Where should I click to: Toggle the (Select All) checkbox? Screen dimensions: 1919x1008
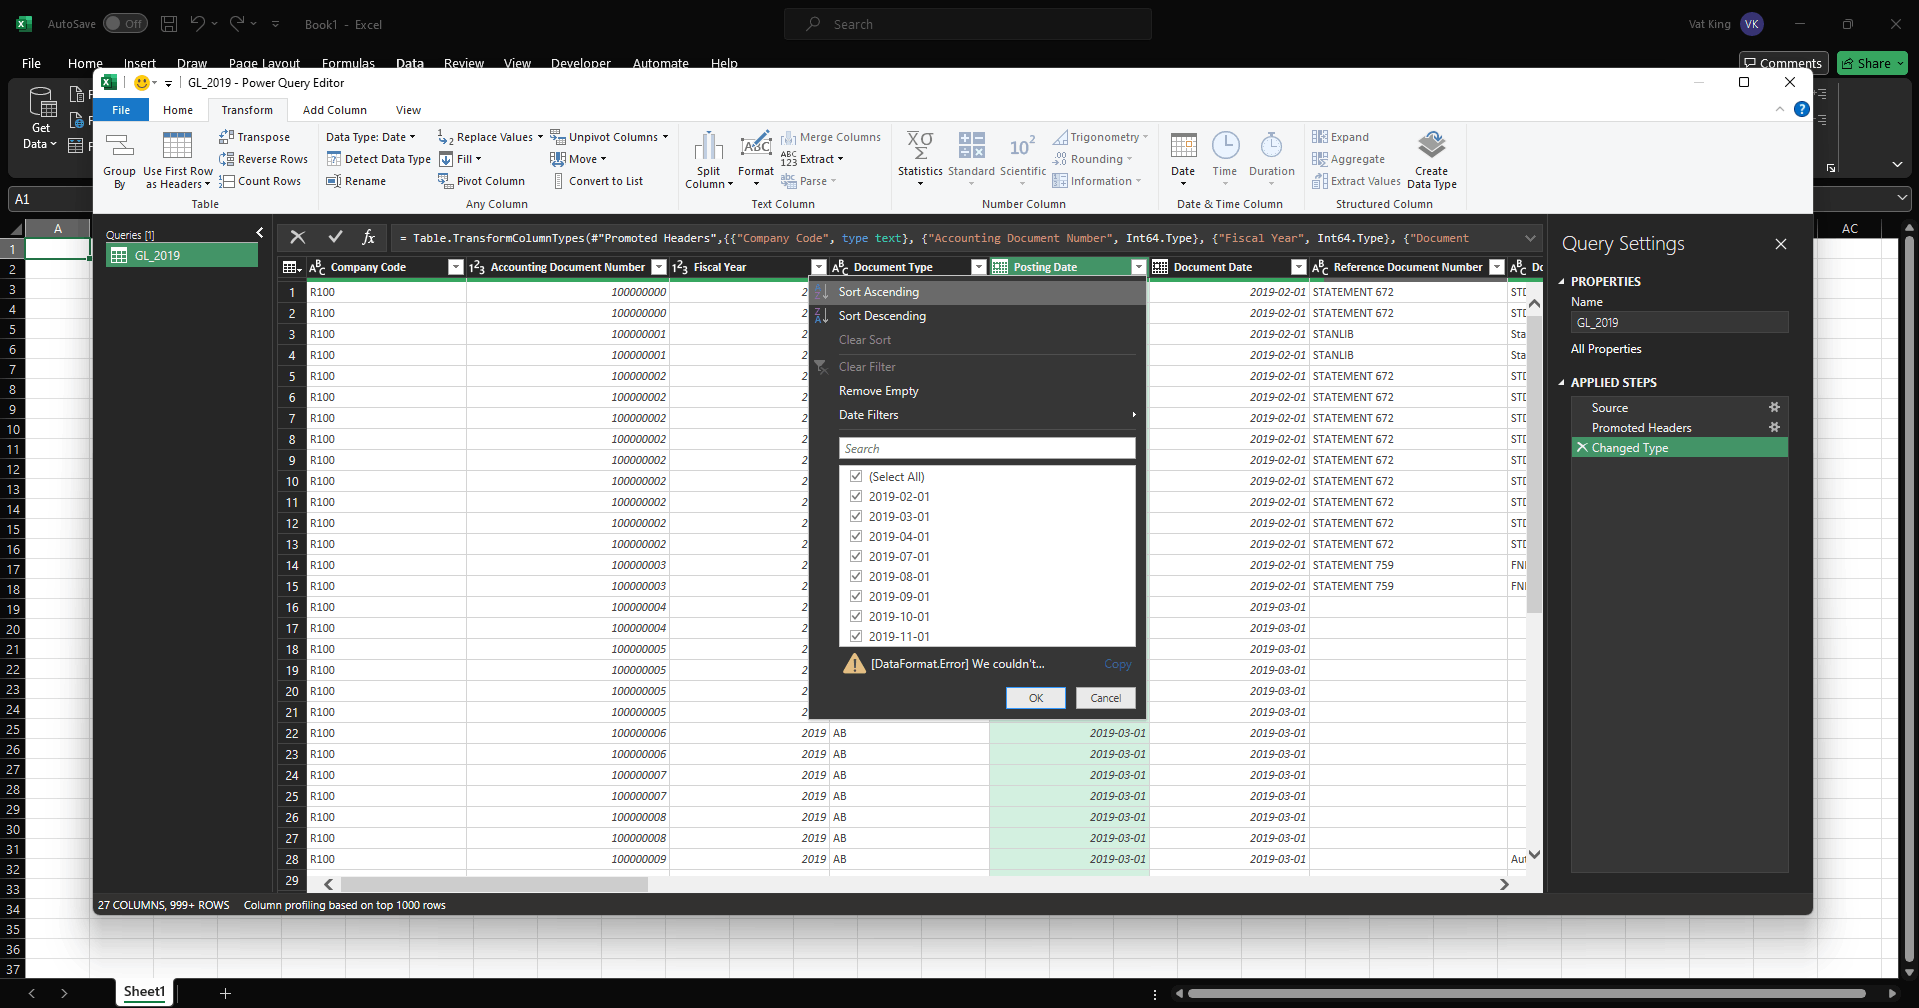point(856,476)
